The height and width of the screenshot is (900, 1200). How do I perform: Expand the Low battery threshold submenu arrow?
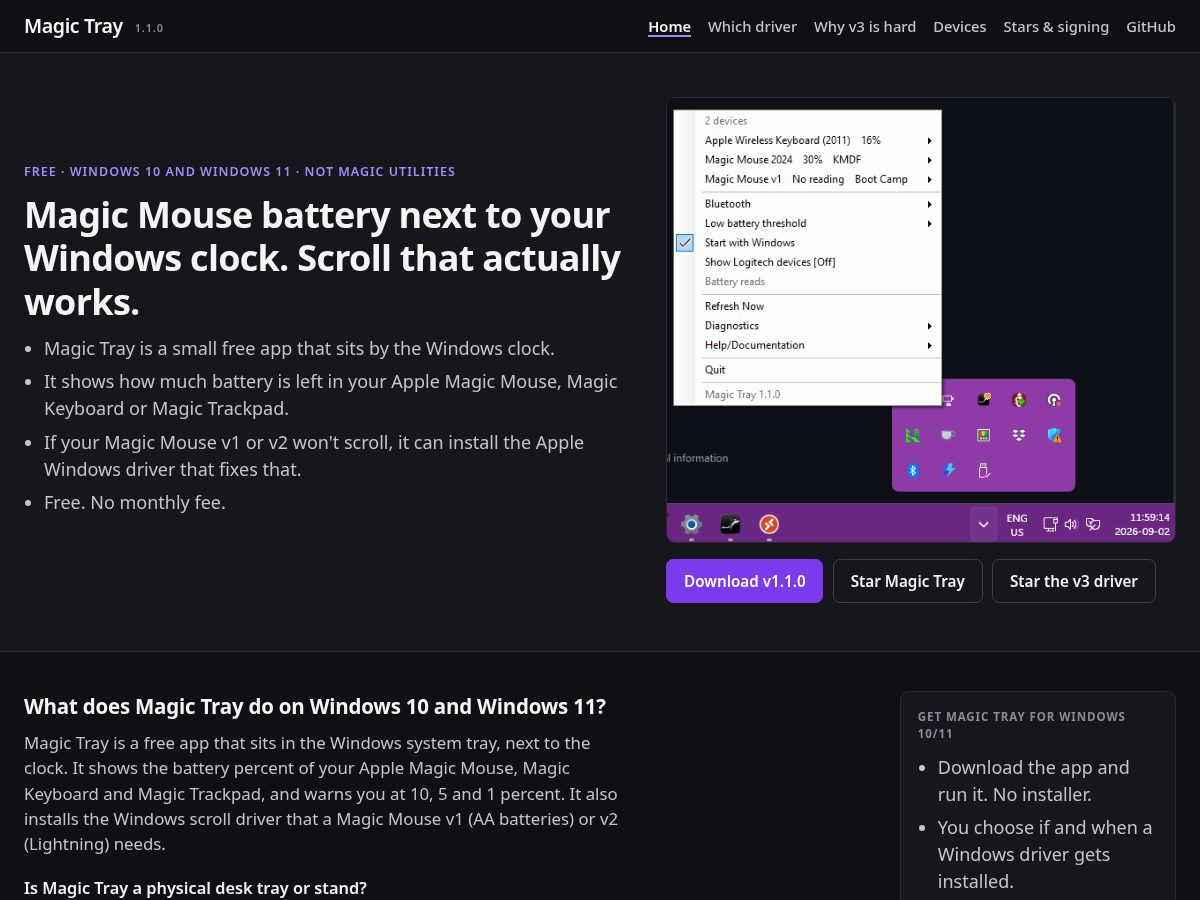tap(929, 224)
